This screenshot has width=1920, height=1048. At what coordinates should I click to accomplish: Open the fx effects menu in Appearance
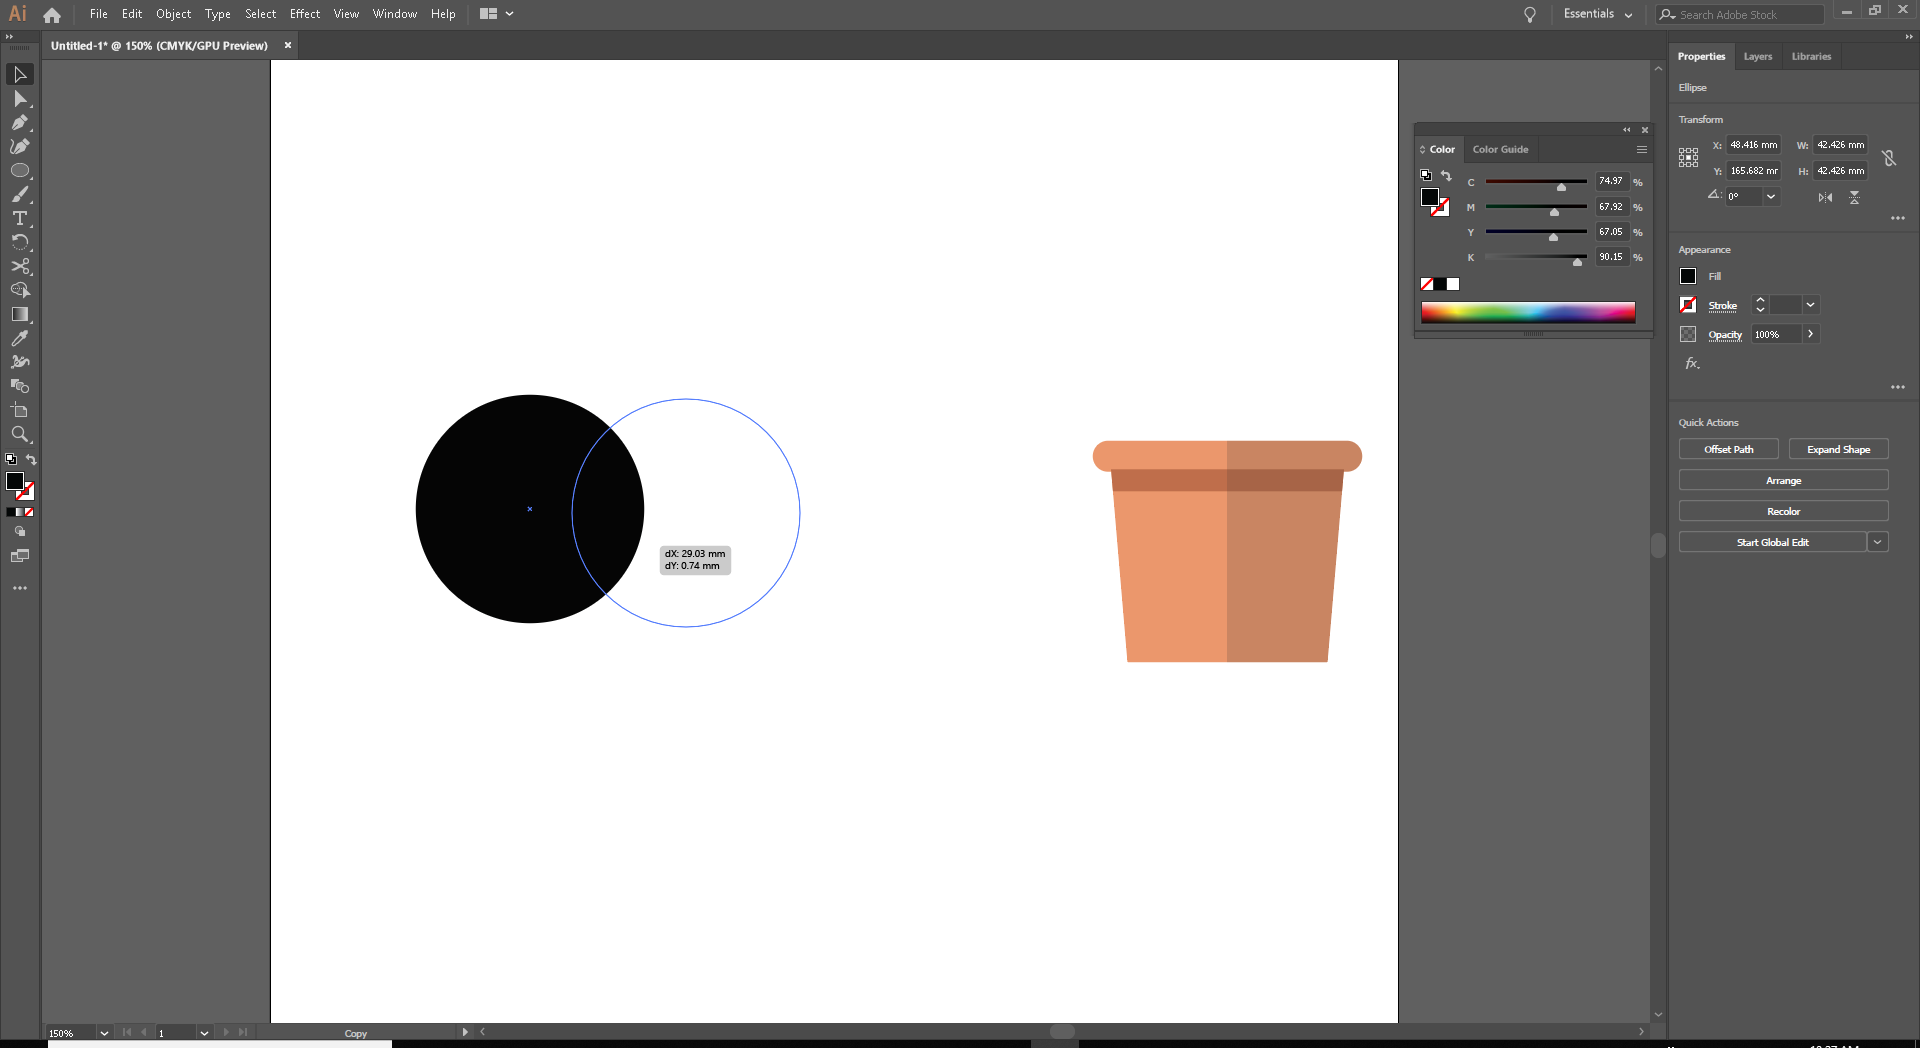click(1692, 364)
